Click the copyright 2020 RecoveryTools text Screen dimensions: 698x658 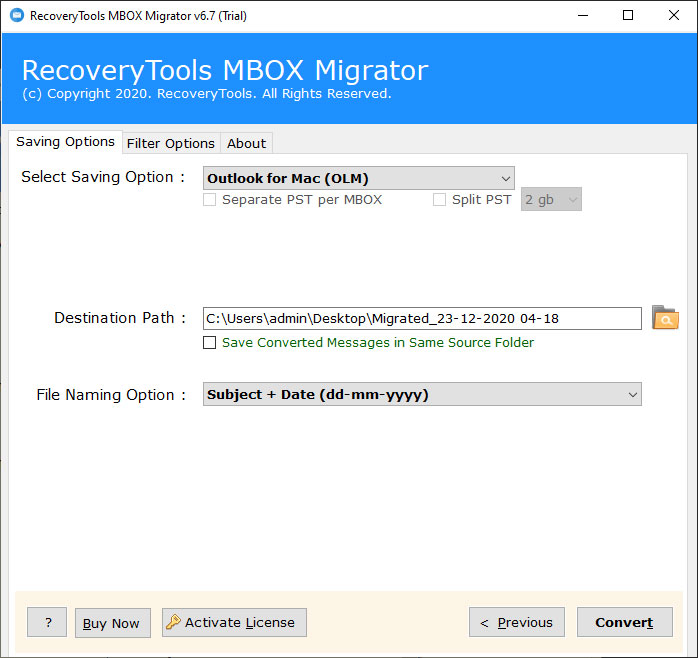point(207,94)
